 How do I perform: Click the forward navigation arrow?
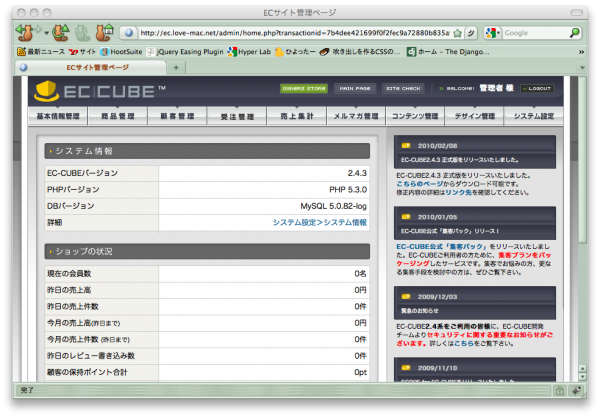tap(38, 29)
